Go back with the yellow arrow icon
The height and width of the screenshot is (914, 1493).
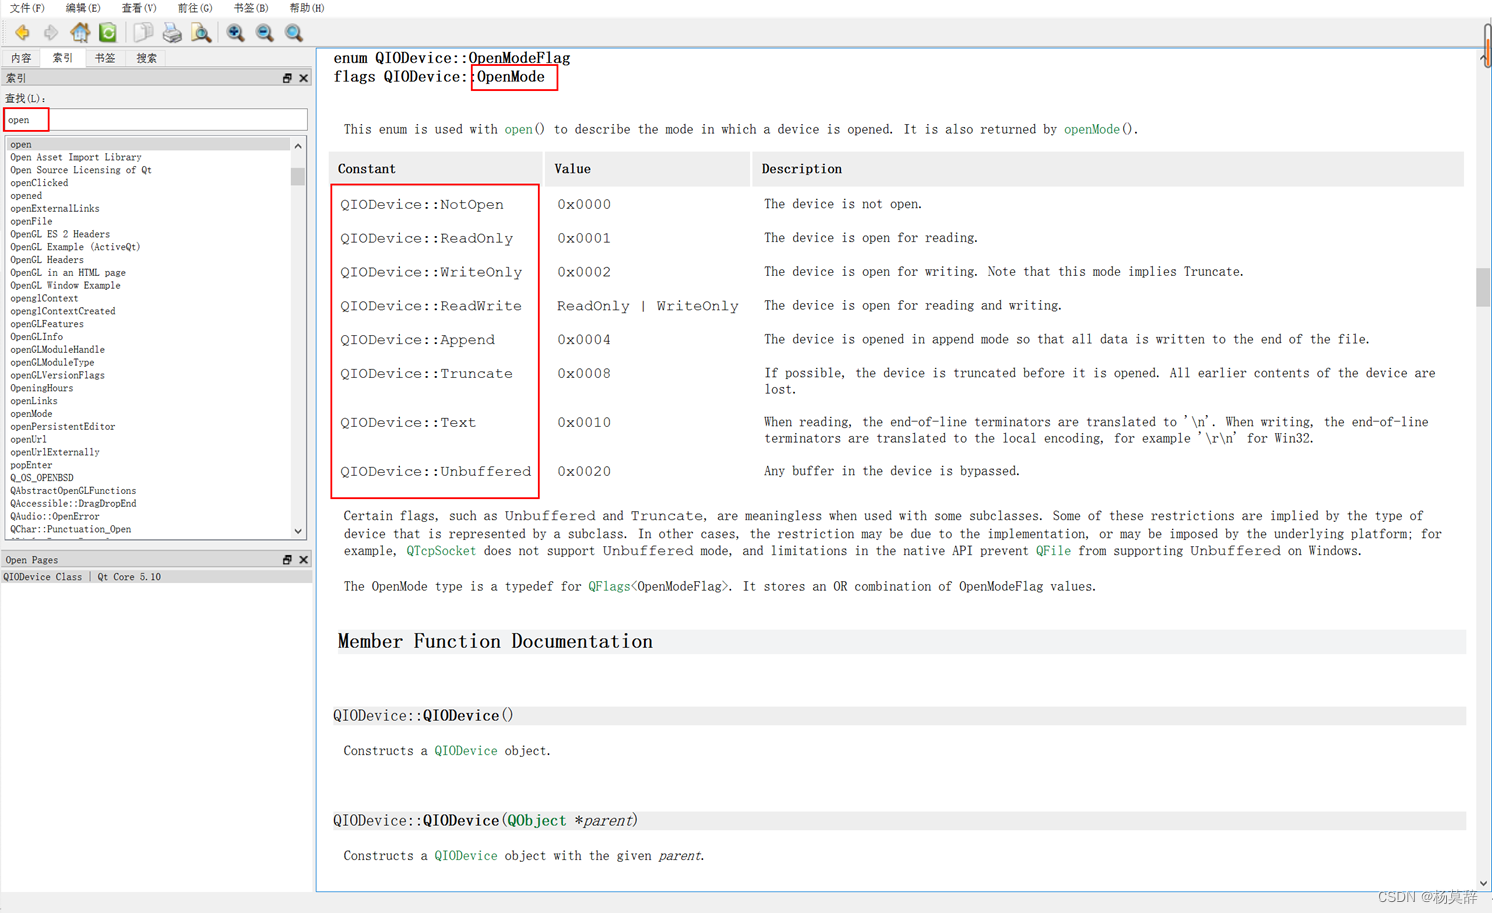pyautogui.click(x=22, y=33)
